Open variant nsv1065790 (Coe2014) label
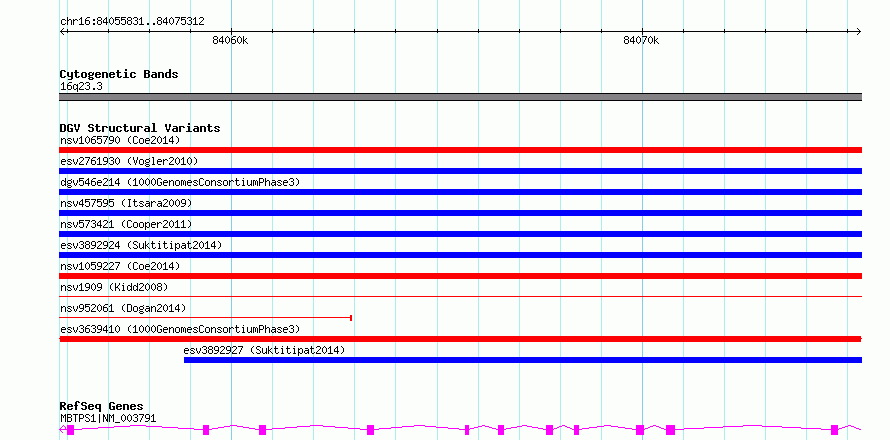The image size is (890, 440). point(120,140)
